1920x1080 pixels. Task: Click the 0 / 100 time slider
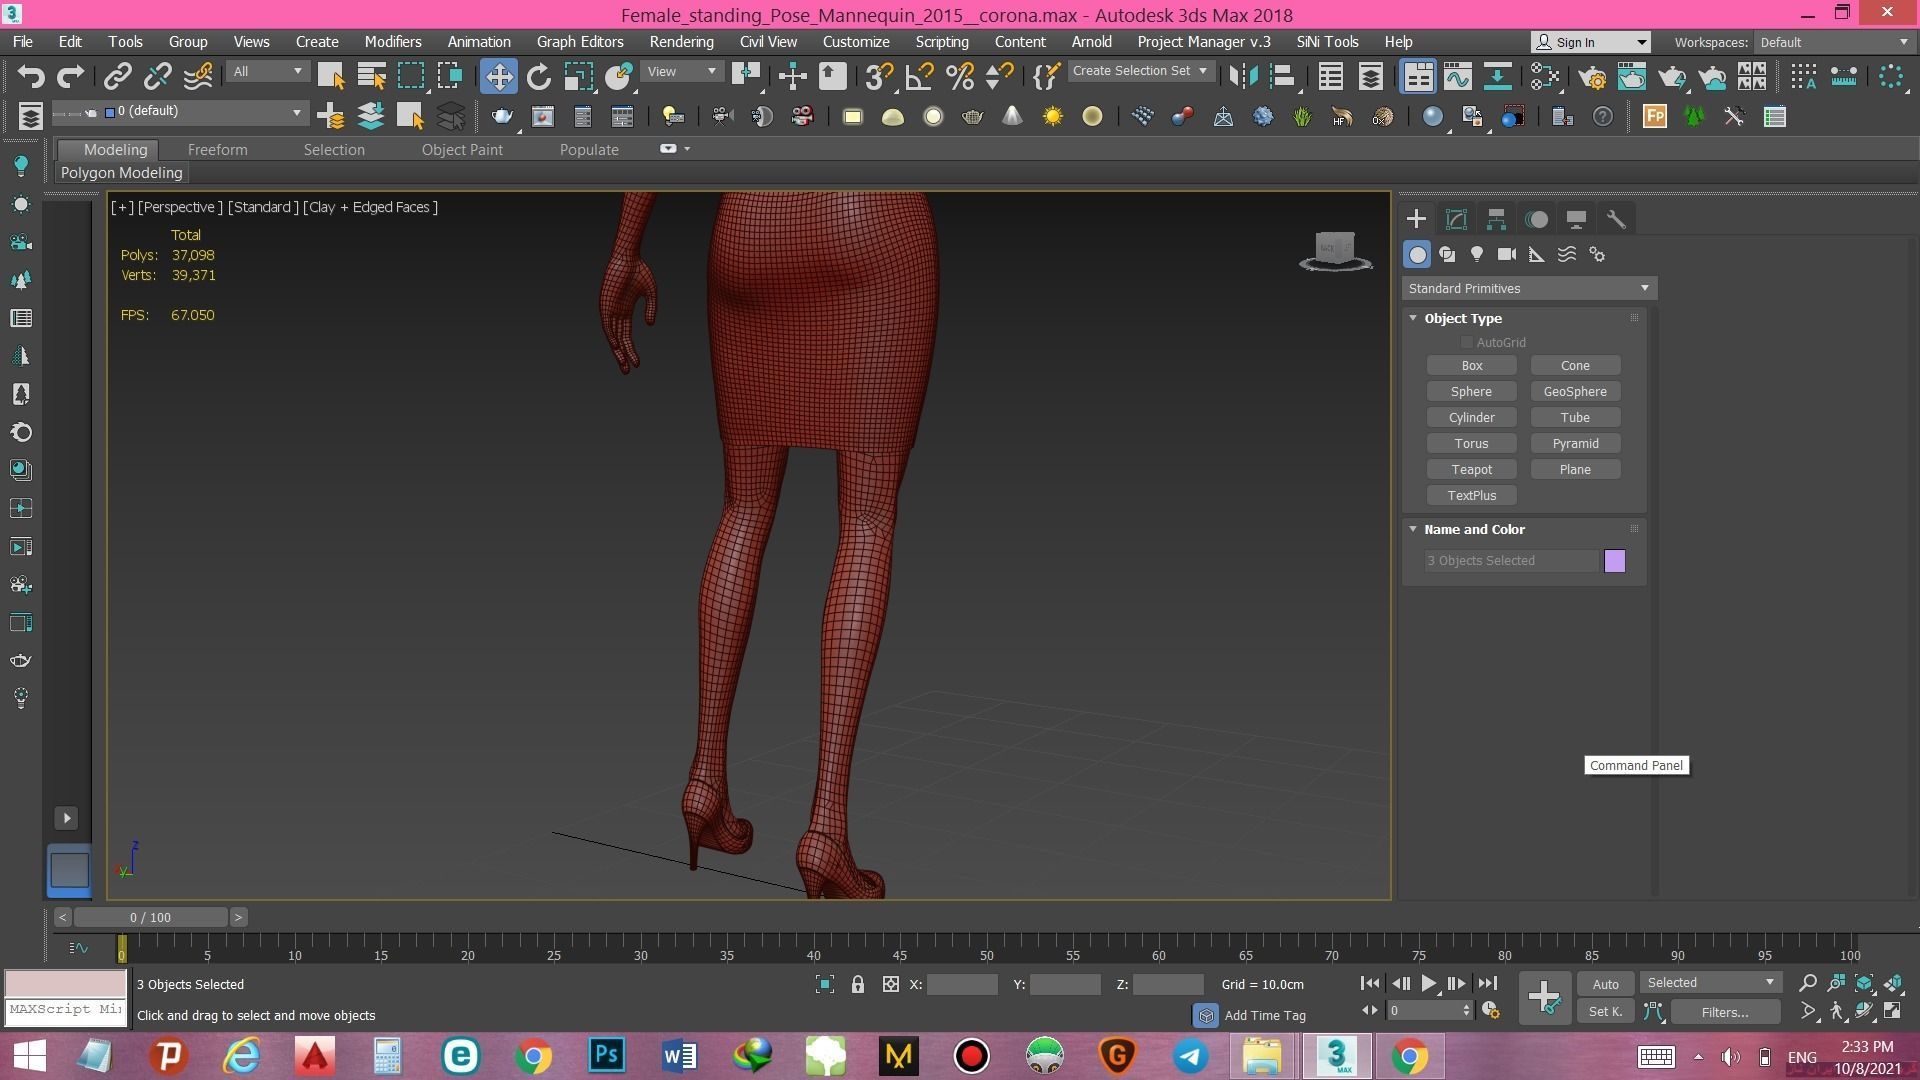(150, 917)
